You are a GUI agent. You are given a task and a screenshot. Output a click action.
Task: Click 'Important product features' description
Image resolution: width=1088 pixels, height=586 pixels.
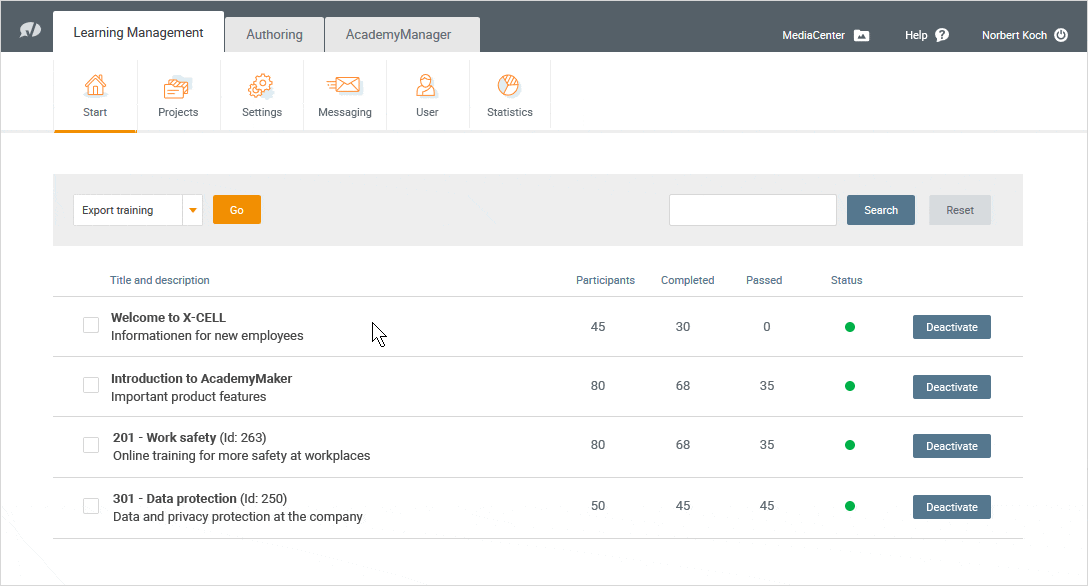pyautogui.click(x=189, y=397)
